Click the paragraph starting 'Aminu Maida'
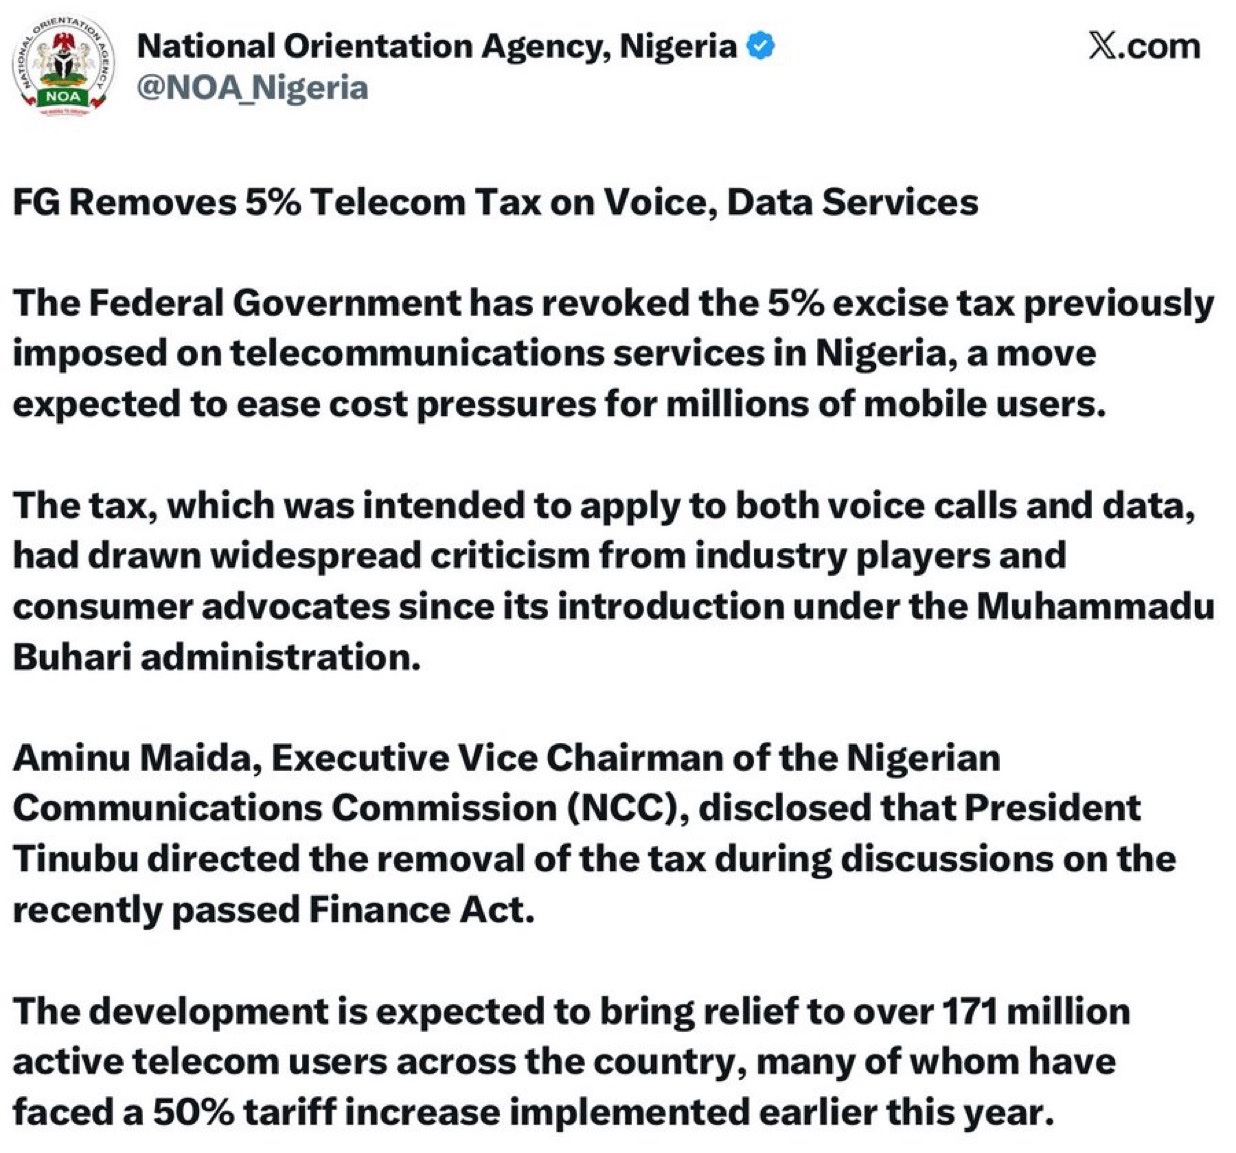1236x1153 pixels. (x=594, y=834)
